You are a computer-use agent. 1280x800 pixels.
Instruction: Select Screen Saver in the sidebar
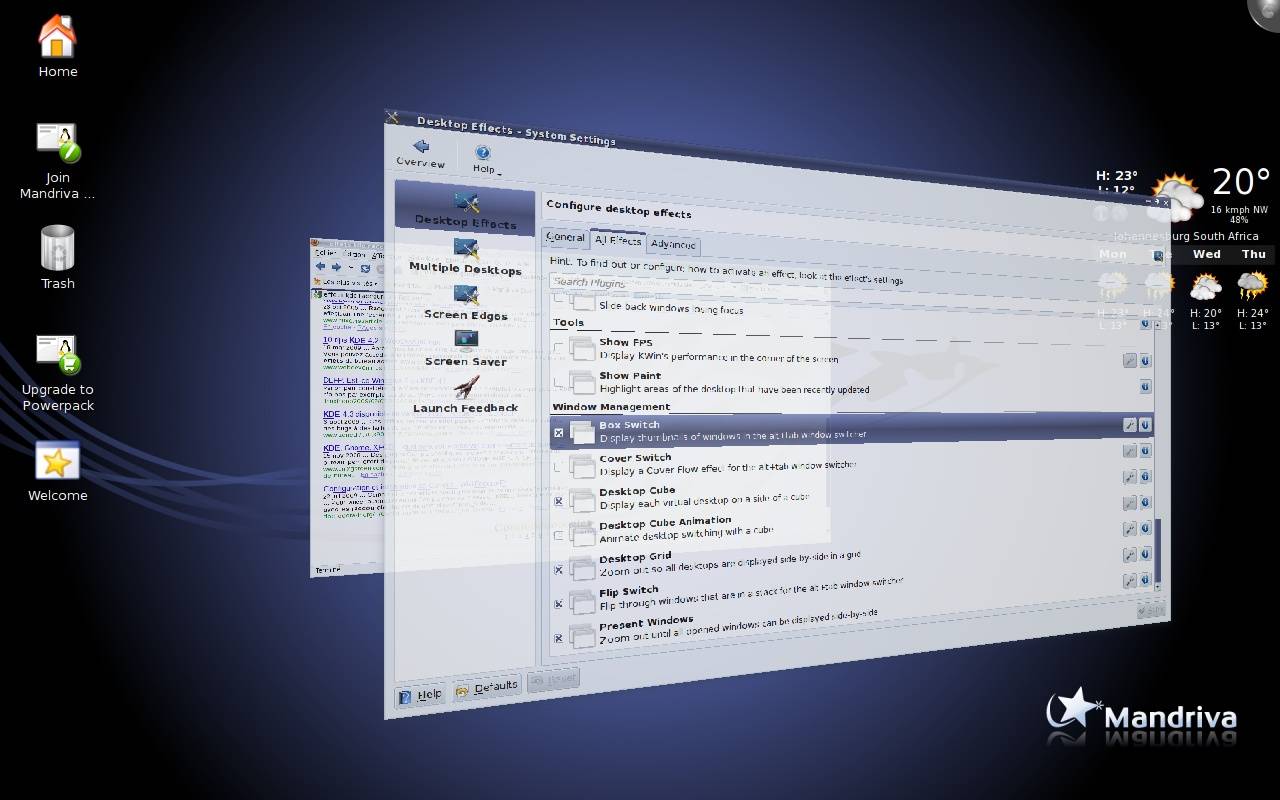pos(466,349)
